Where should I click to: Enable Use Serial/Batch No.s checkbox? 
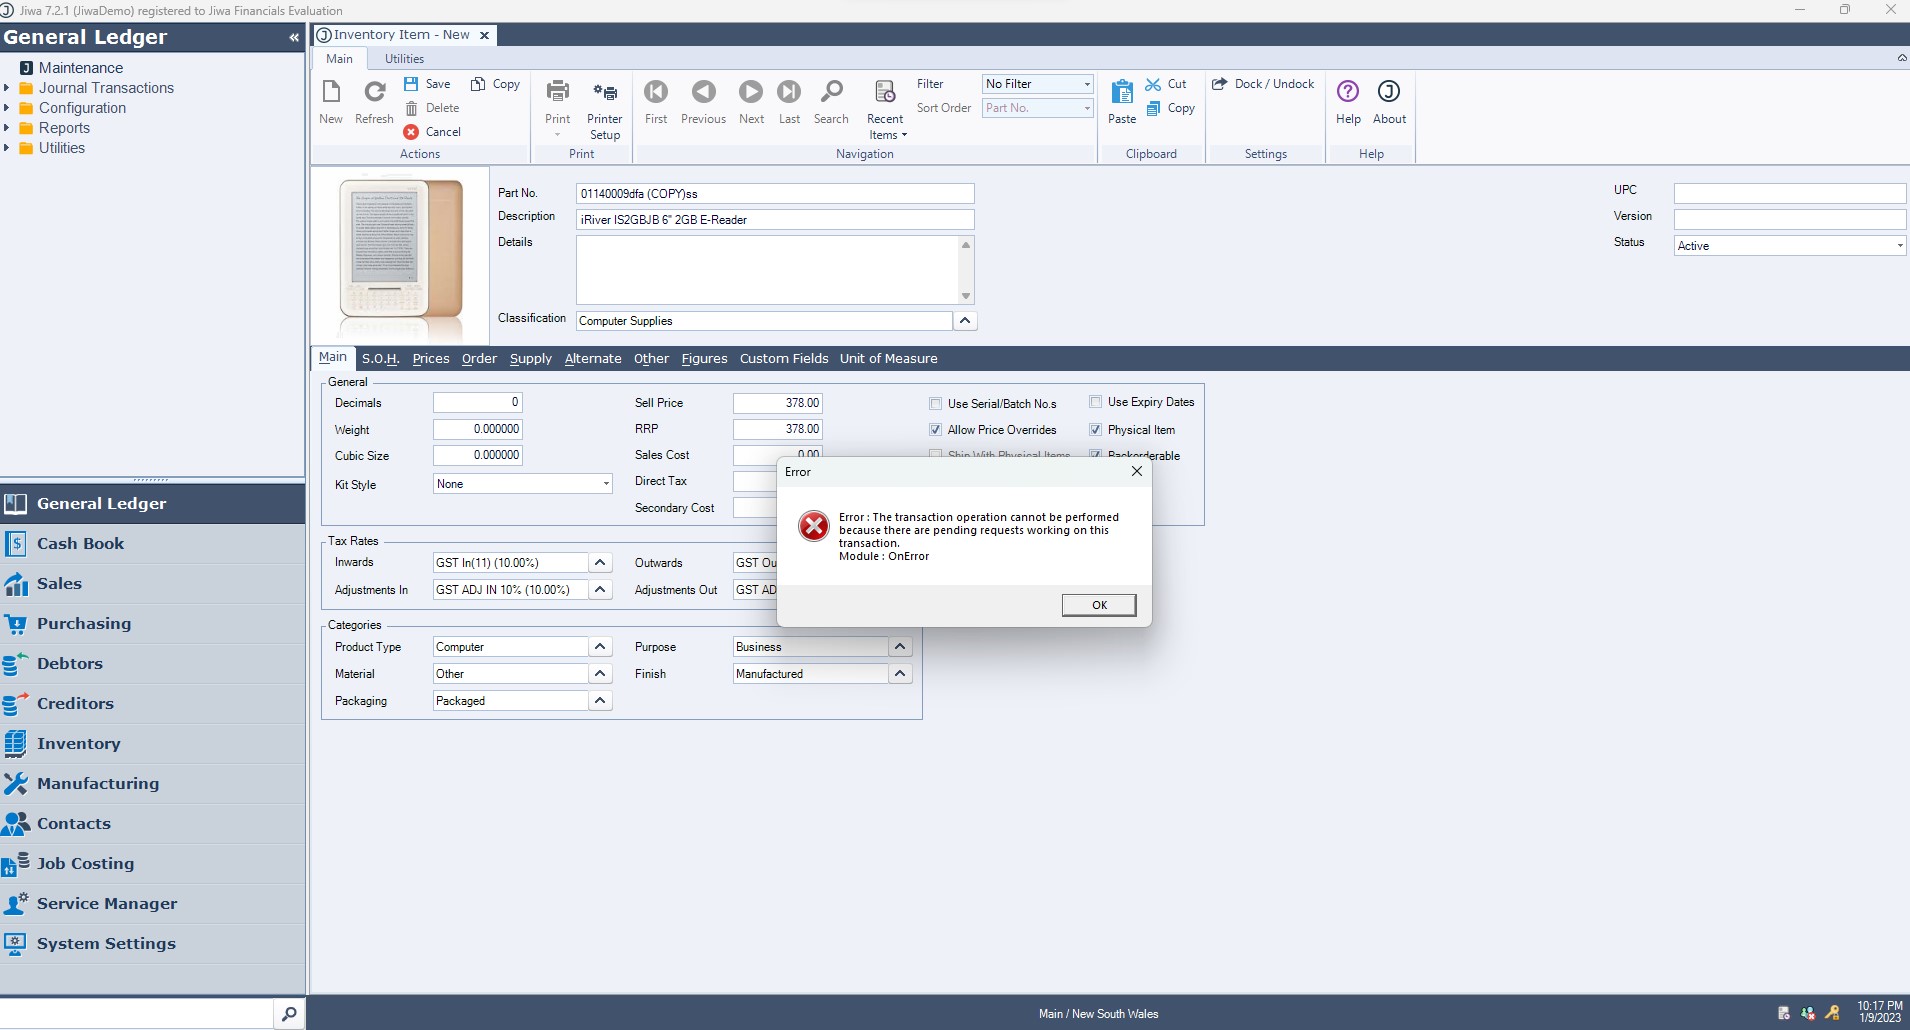(936, 404)
